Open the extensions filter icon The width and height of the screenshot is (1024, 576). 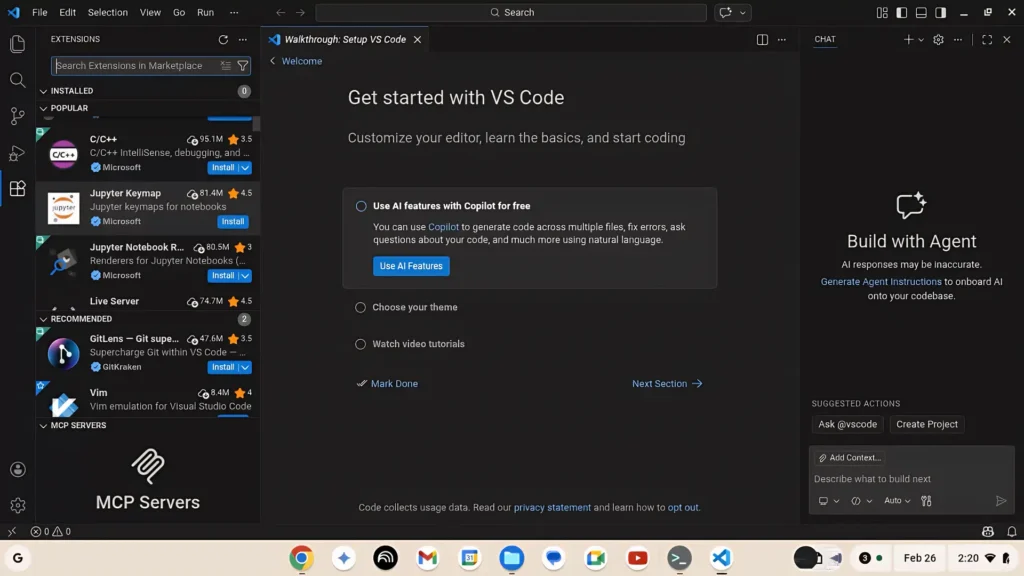(x=242, y=65)
